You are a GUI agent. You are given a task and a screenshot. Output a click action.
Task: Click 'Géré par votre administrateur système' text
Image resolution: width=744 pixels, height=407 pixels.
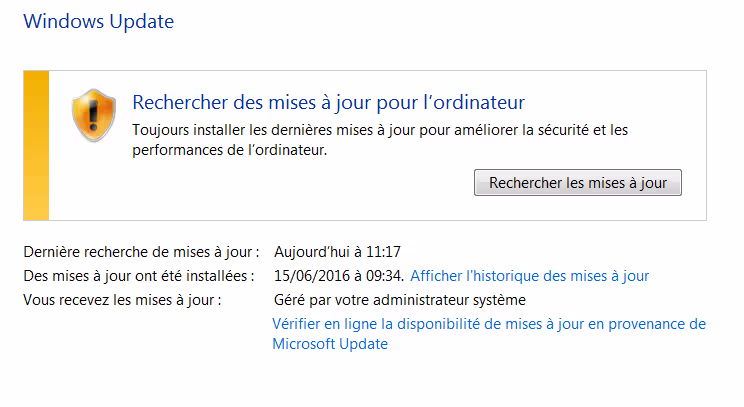(399, 300)
